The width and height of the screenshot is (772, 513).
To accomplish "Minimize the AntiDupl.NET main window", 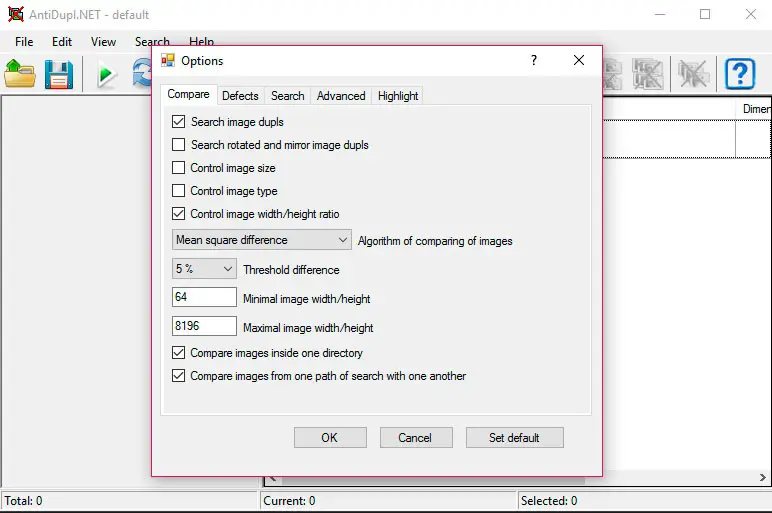I will 660,14.
